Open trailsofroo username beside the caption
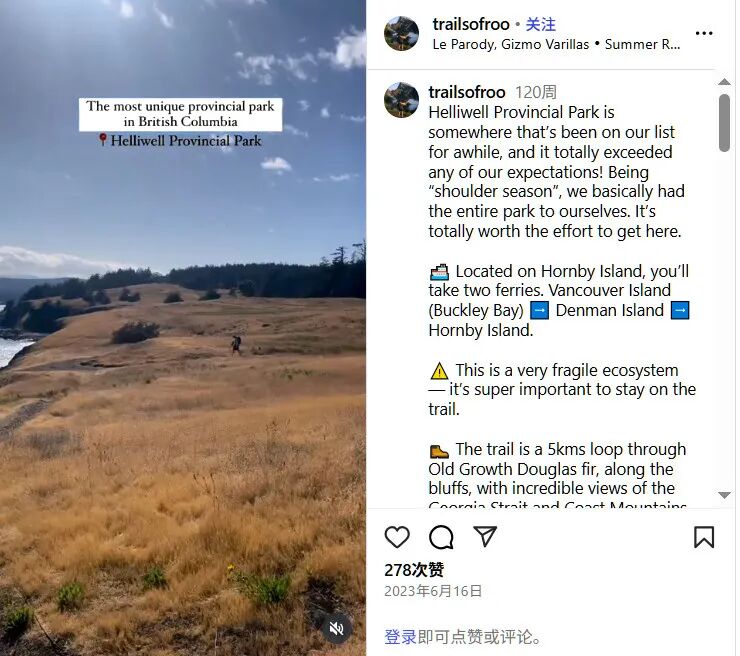The height and width of the screenshot is (656, 740). (x=467, y=92)
